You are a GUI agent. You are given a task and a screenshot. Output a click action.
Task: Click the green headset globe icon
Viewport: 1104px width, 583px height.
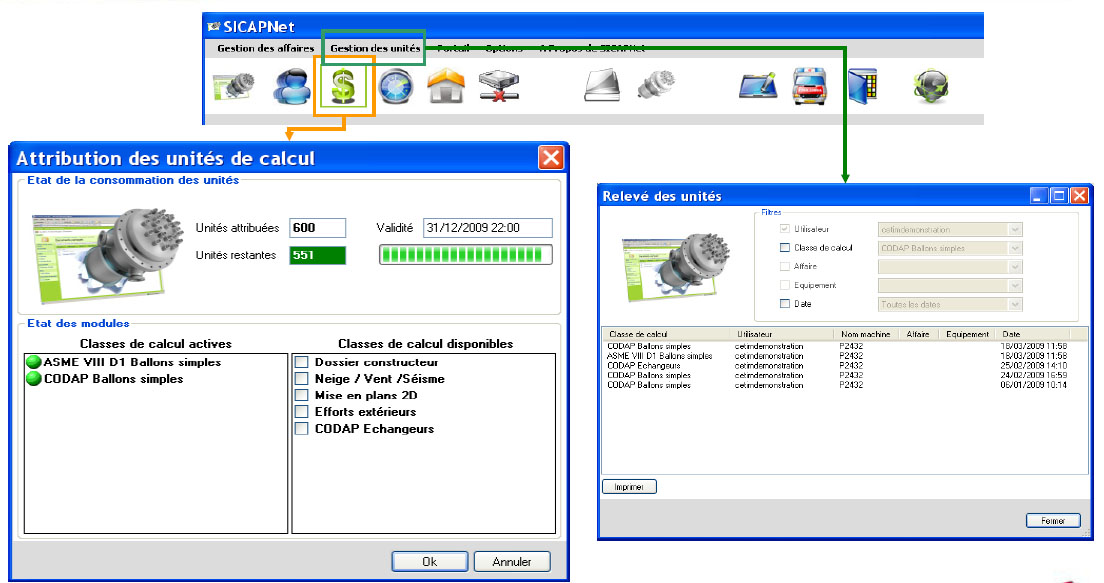930,87
